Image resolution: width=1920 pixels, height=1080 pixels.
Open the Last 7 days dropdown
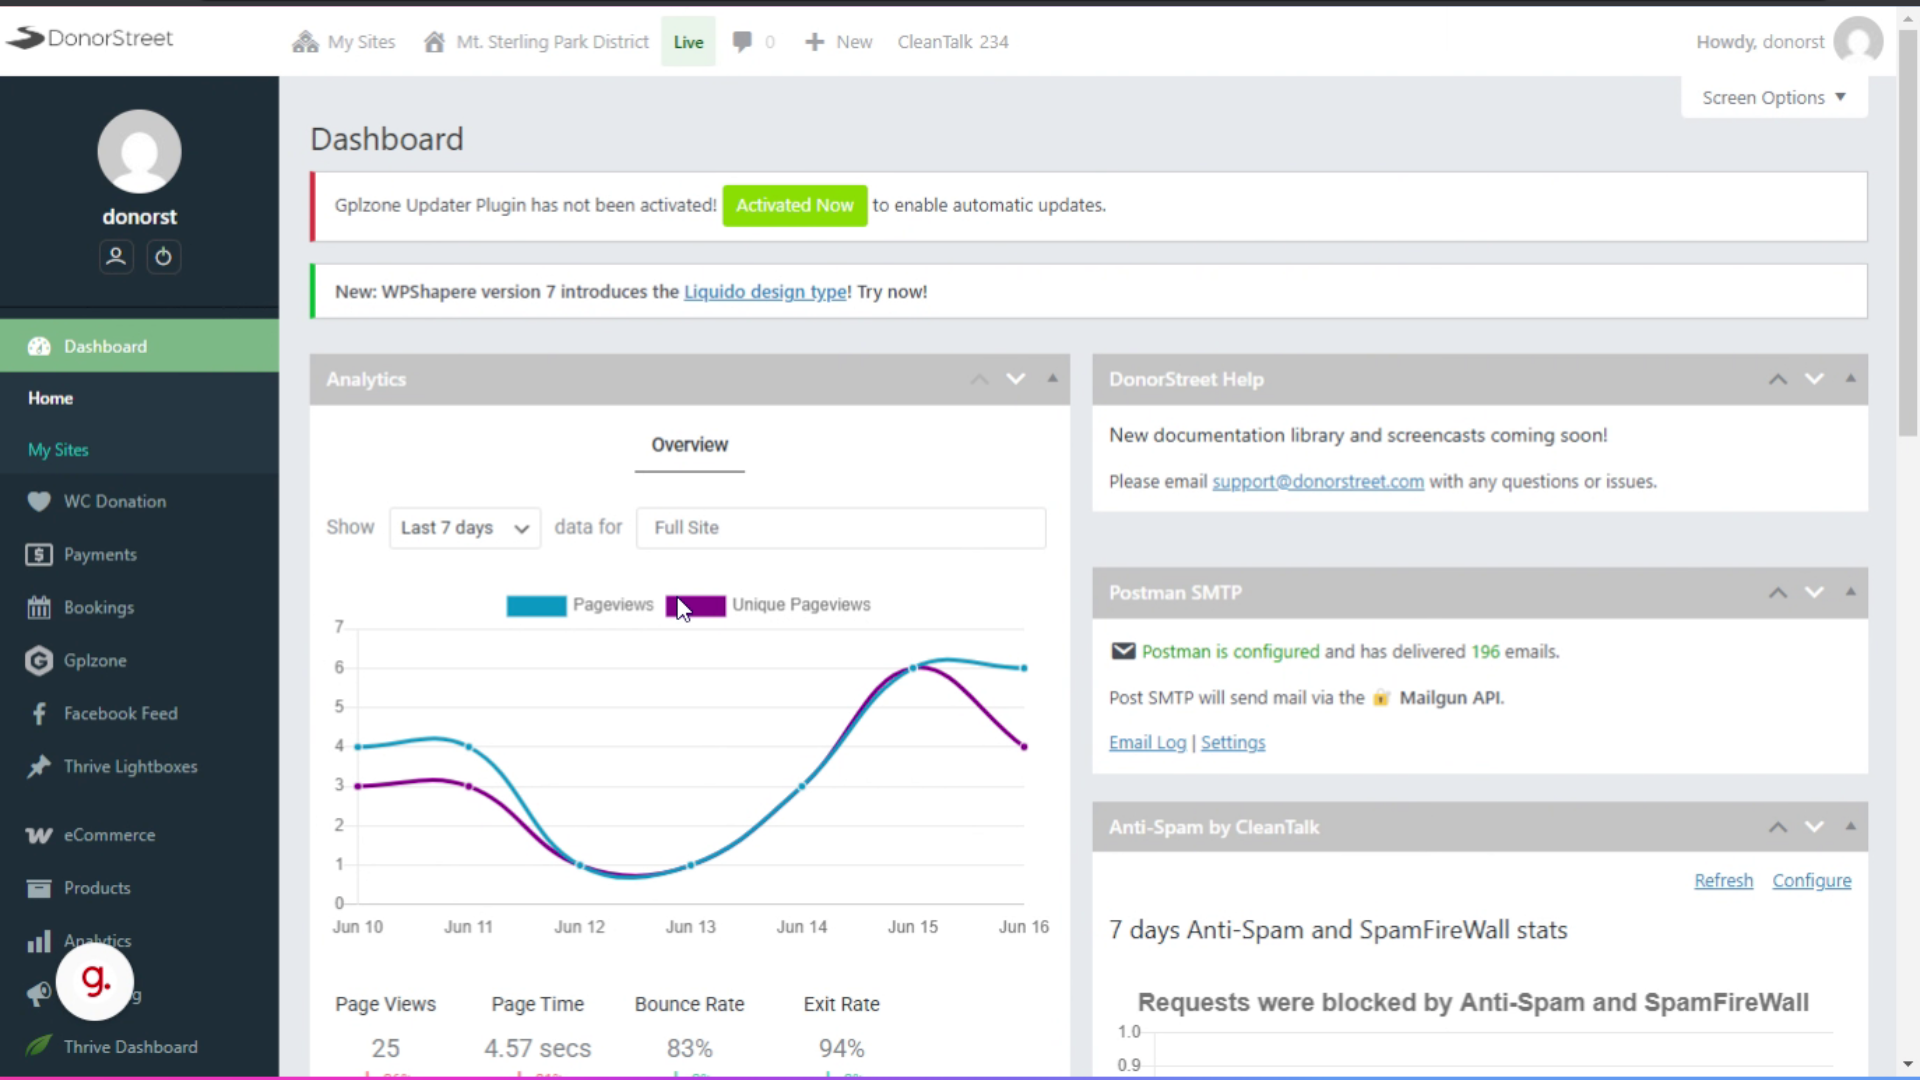(465, 528)
